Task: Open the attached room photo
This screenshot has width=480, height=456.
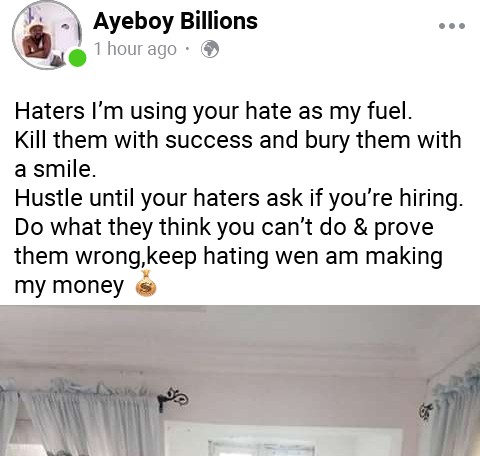Action: point(240,381)
